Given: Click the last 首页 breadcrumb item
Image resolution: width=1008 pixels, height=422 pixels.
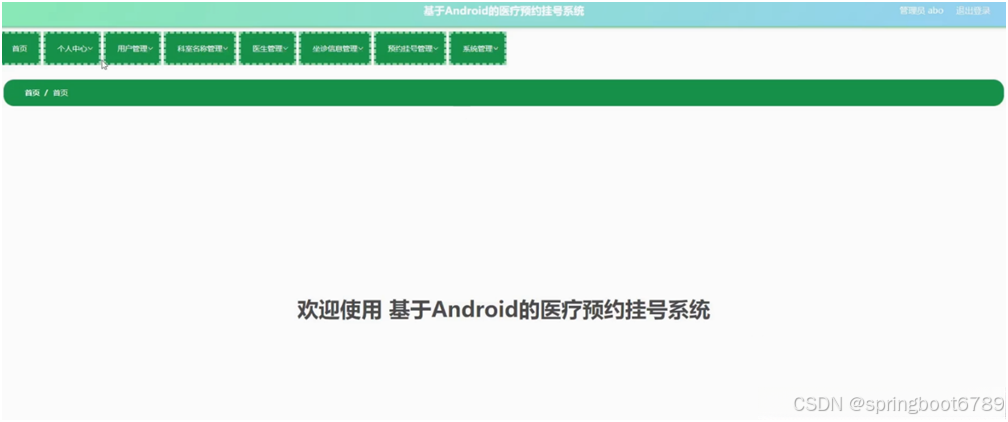Looking at the screenshot, I should point(60,93).
